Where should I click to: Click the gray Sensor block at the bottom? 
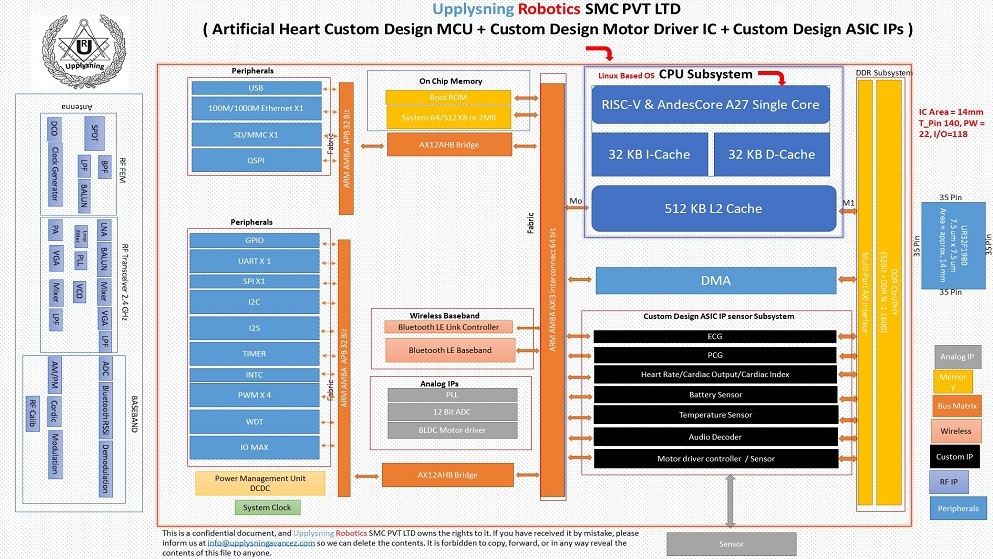pyautogui.click(x=731, y=544)
